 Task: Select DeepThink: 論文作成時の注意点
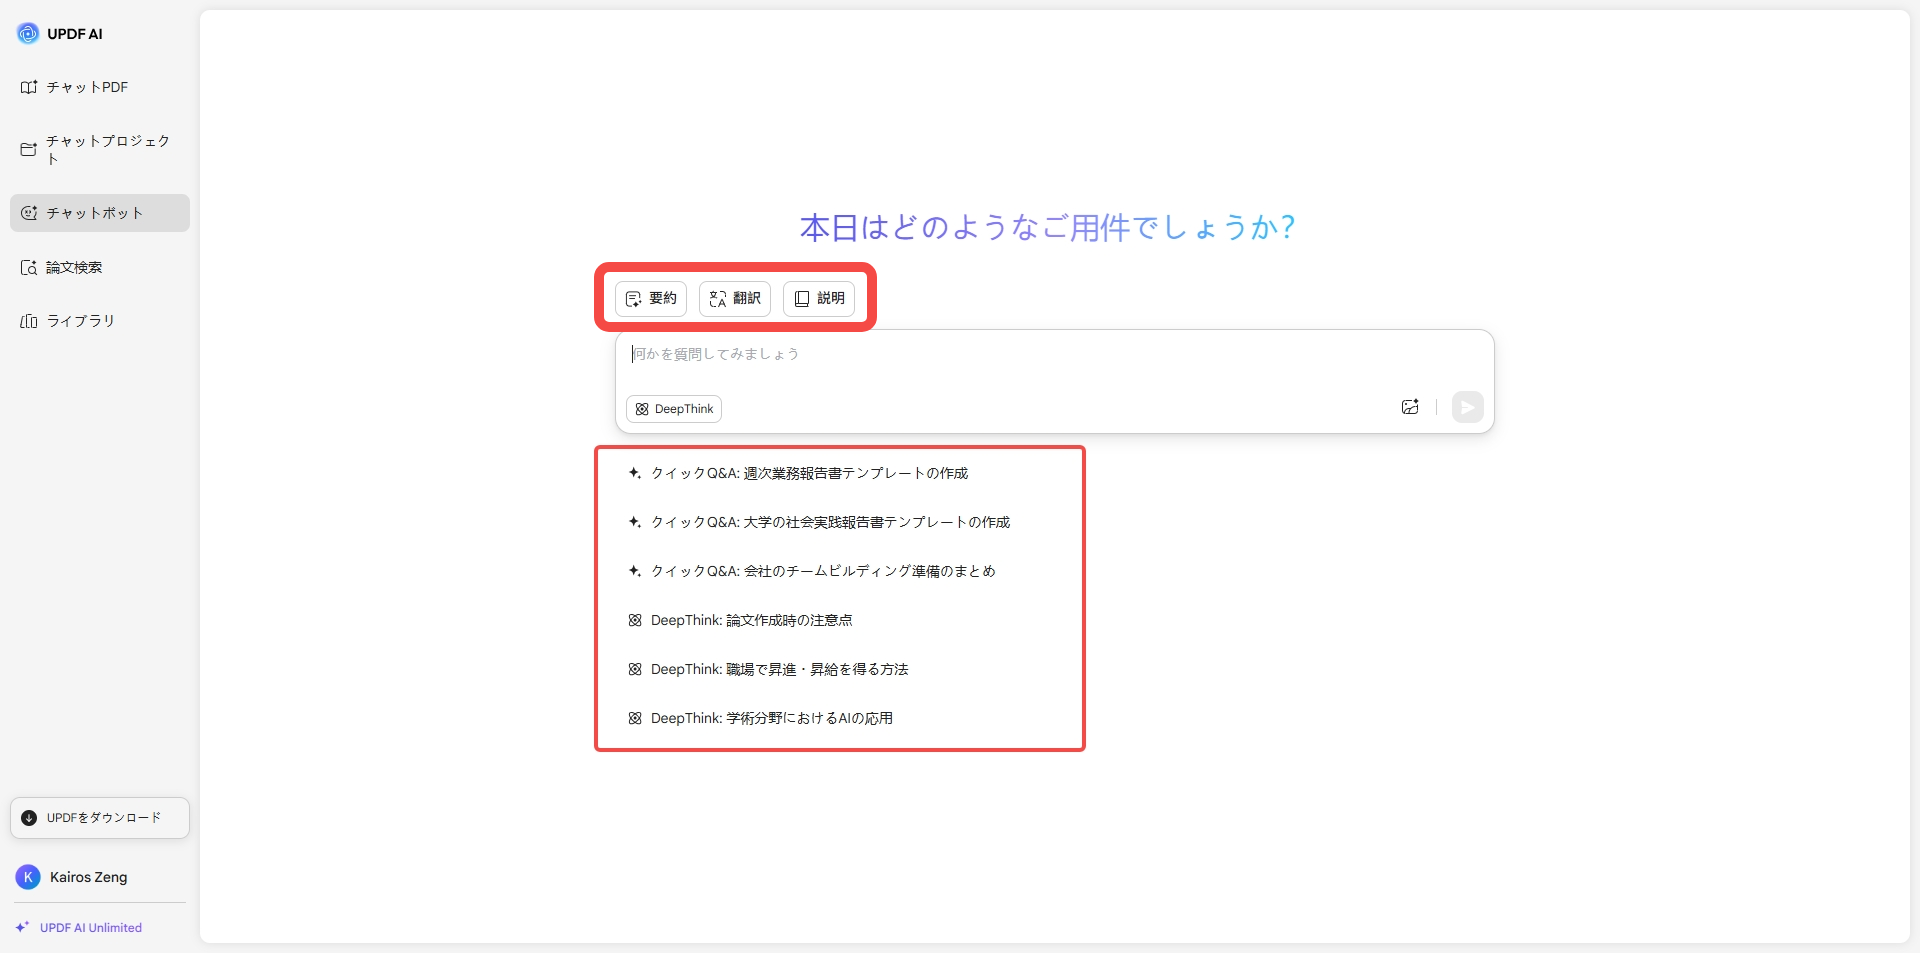[740, 620]
